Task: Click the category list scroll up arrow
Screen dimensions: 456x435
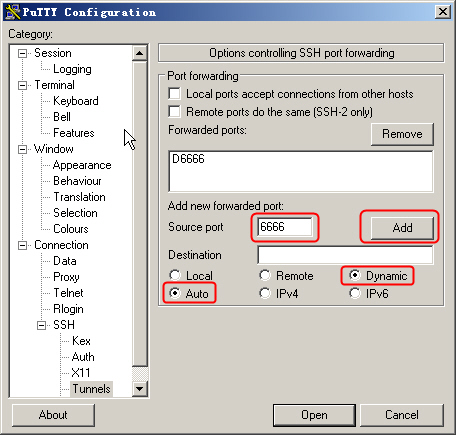Action: point(139,53)
